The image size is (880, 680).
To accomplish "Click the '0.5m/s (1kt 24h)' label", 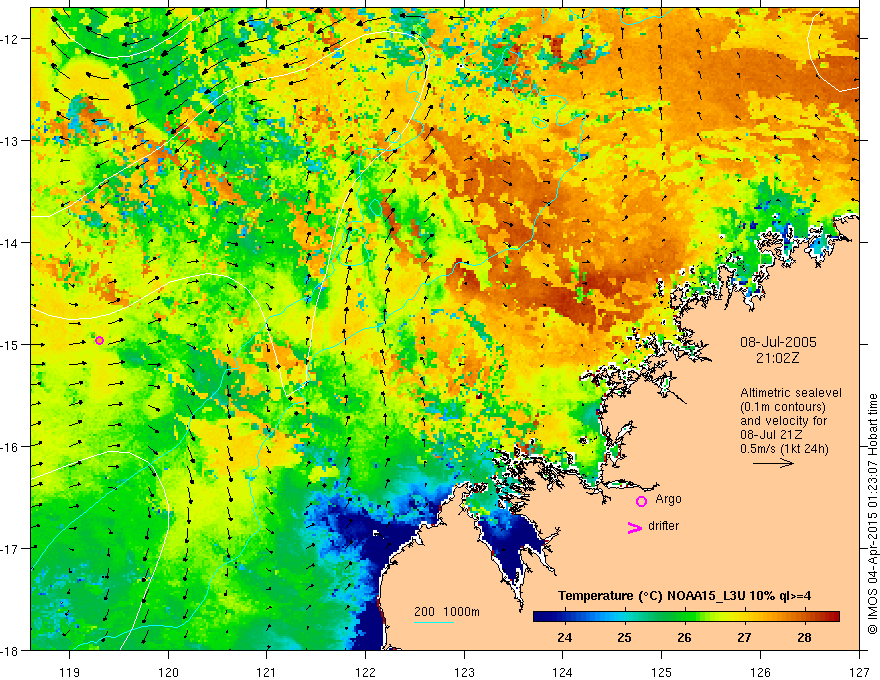I will click(x=785, y=449).
